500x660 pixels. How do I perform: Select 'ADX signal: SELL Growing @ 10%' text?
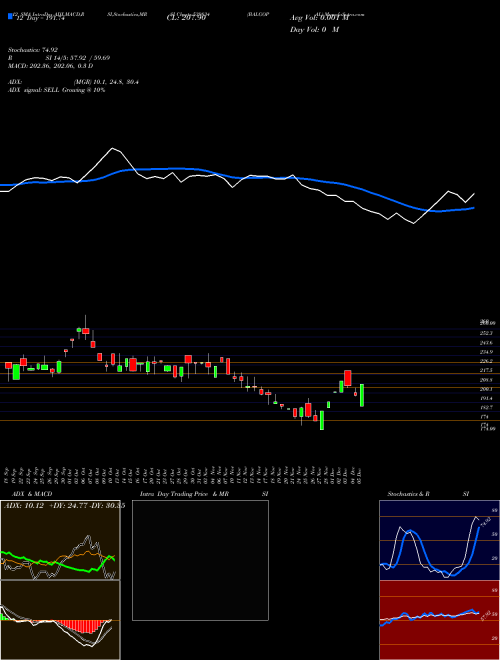(x=56, y=90)
